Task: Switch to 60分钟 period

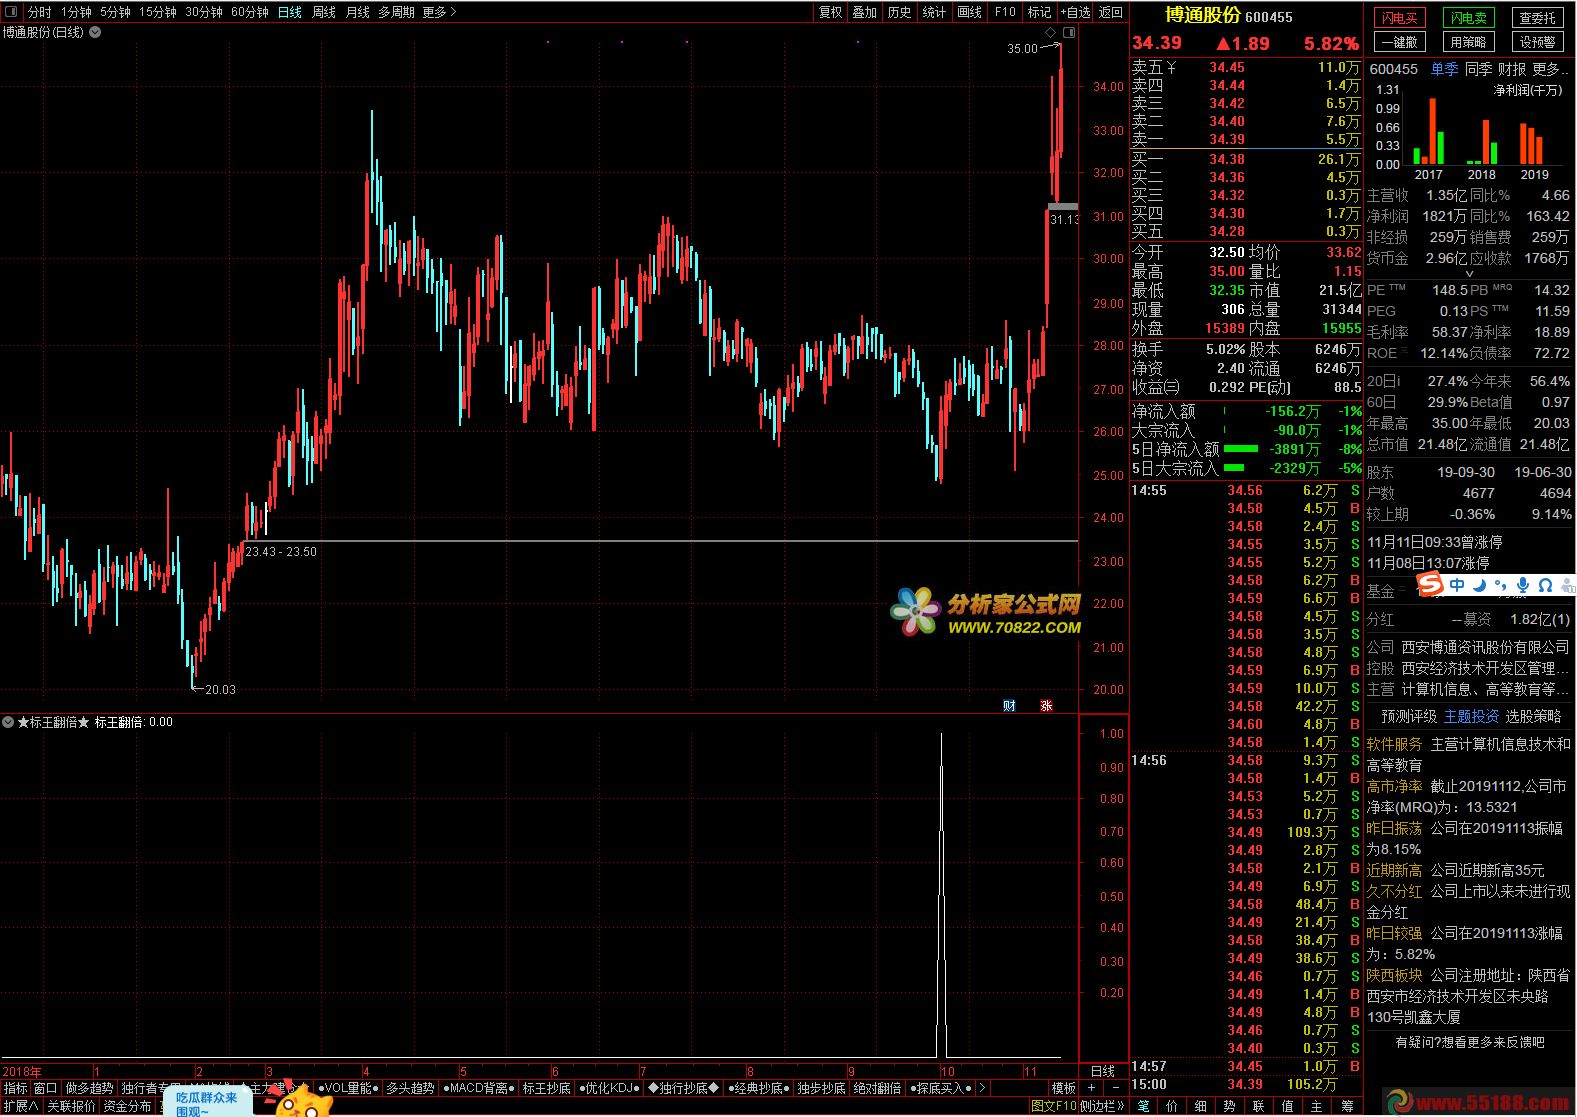Action: pyautogui.click(x=249, y=12)
